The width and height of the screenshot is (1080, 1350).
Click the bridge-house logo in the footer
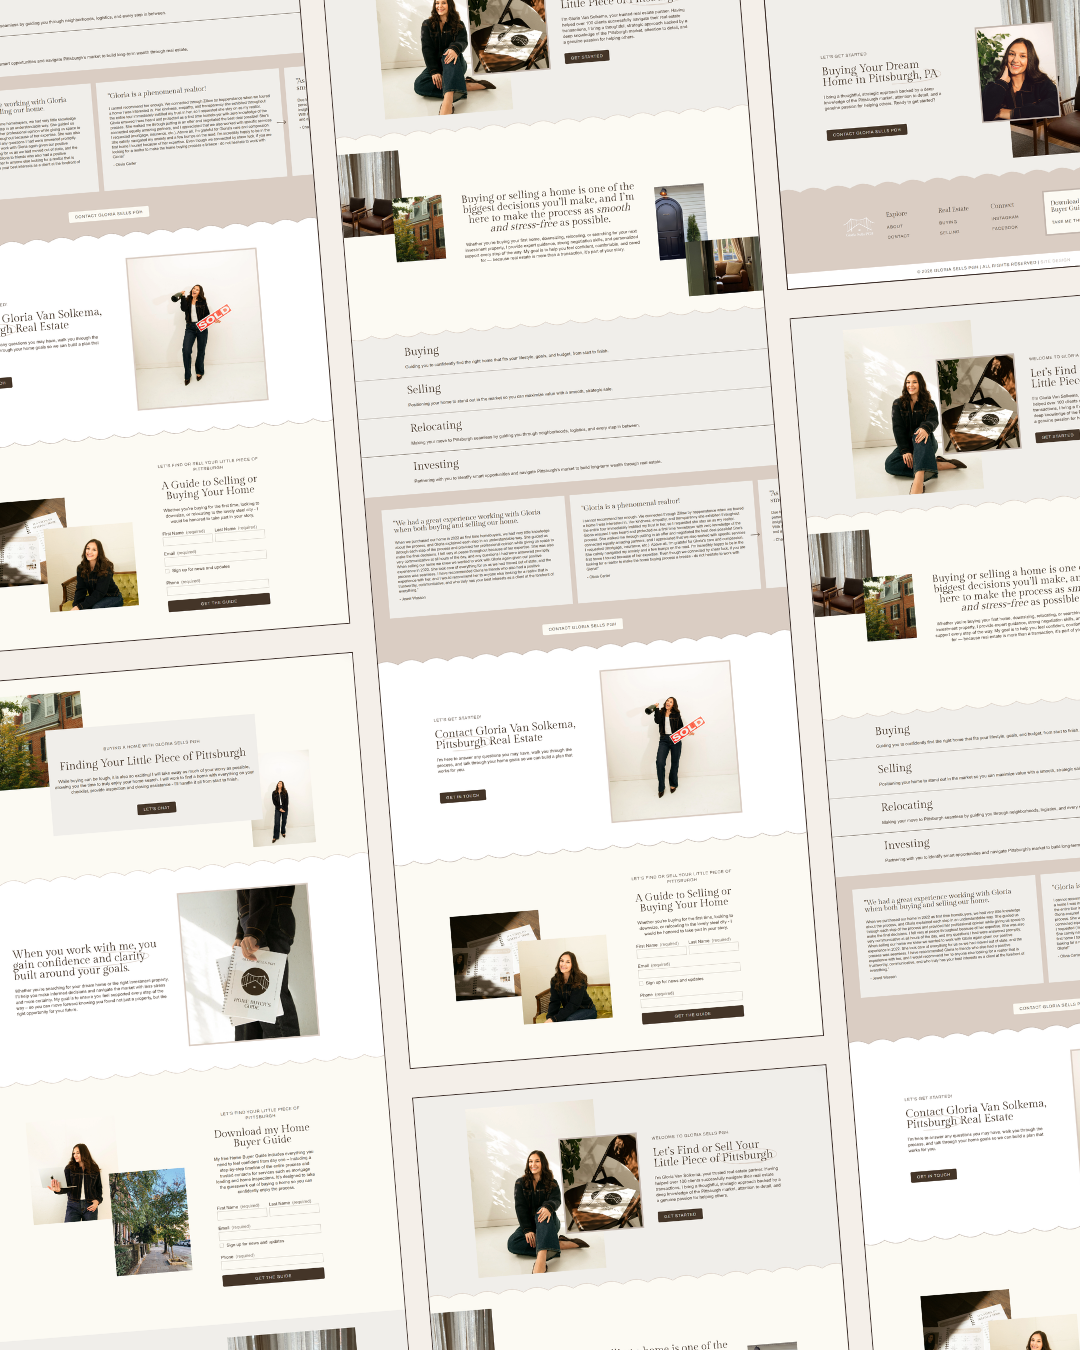pos(859,229)
